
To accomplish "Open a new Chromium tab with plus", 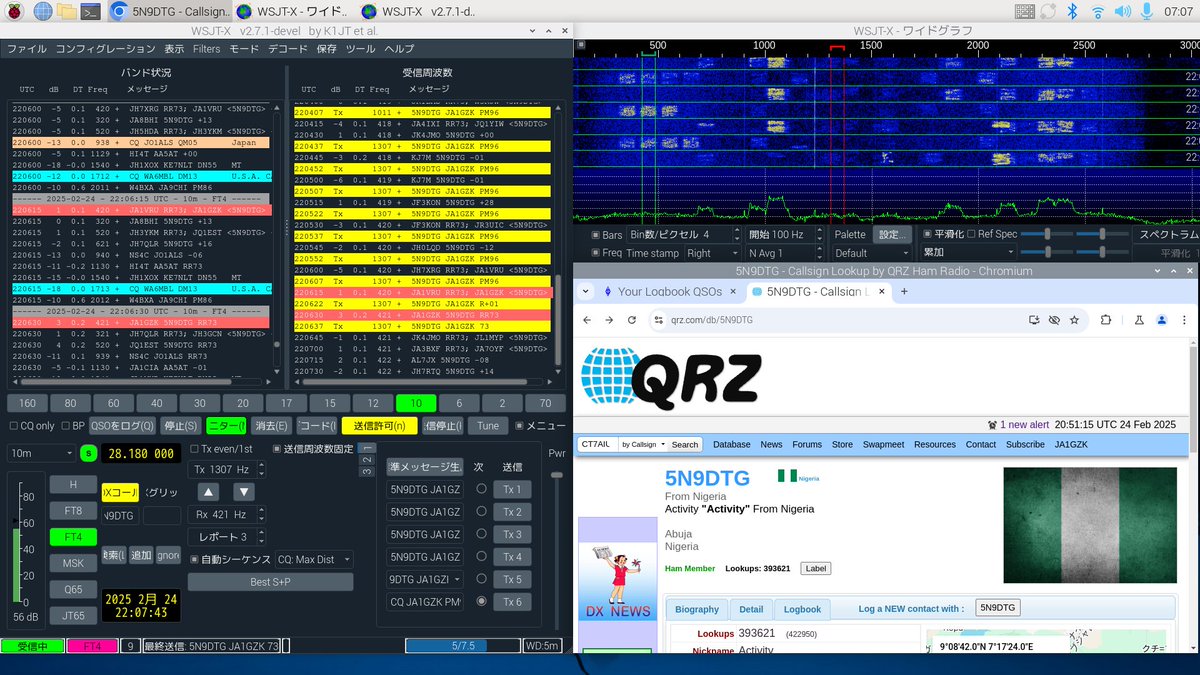I will [x=904, y=292].
